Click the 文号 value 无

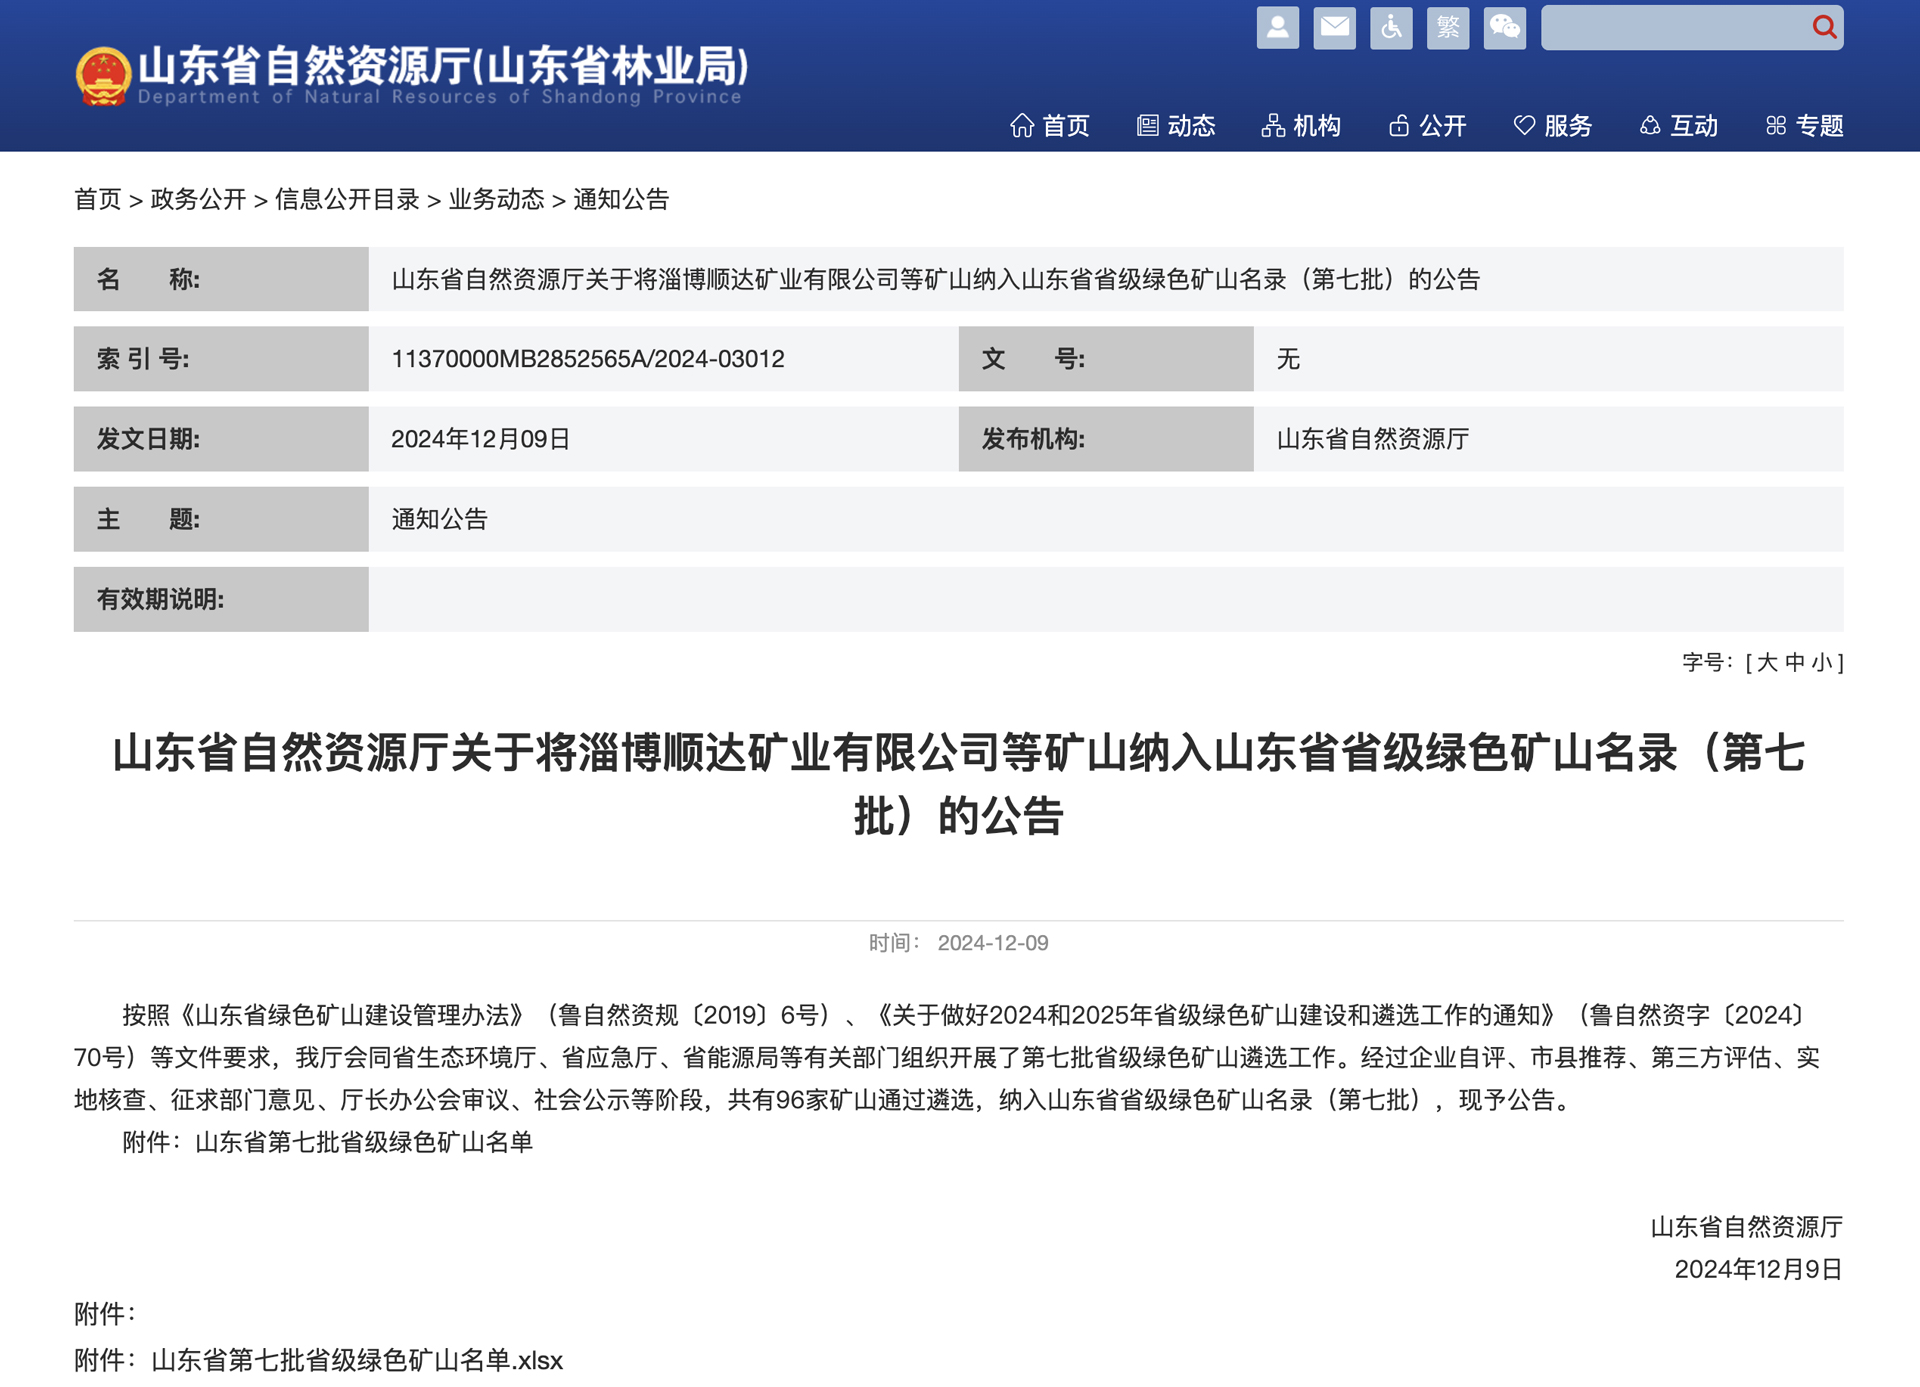[x=1288, y=359]
